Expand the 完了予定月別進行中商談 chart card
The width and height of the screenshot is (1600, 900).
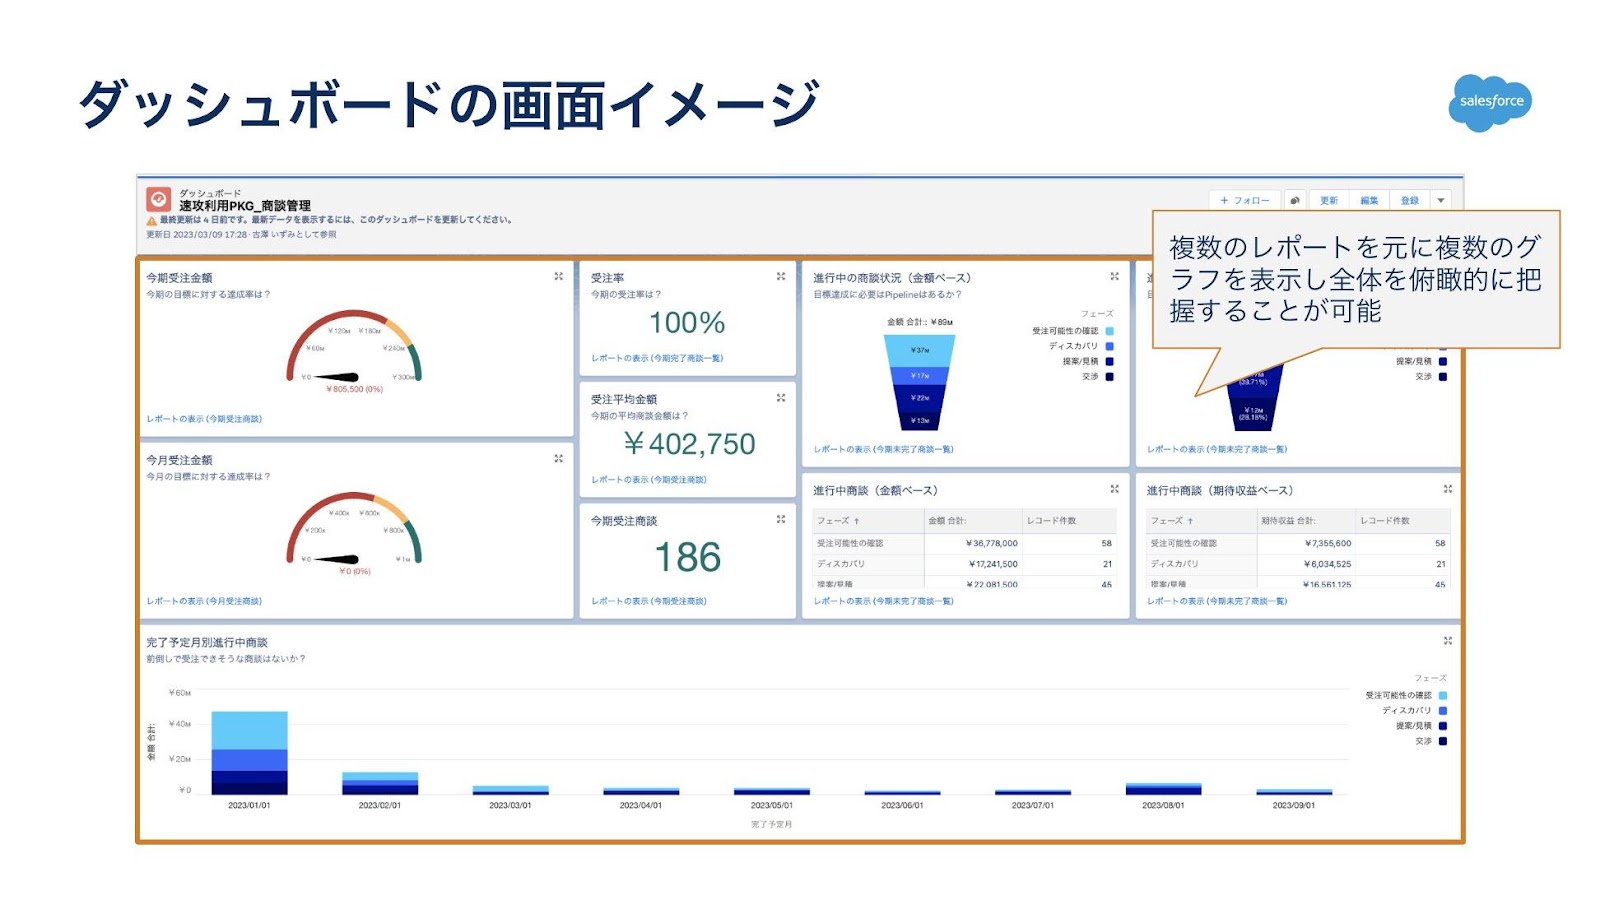coord(1447,641)
